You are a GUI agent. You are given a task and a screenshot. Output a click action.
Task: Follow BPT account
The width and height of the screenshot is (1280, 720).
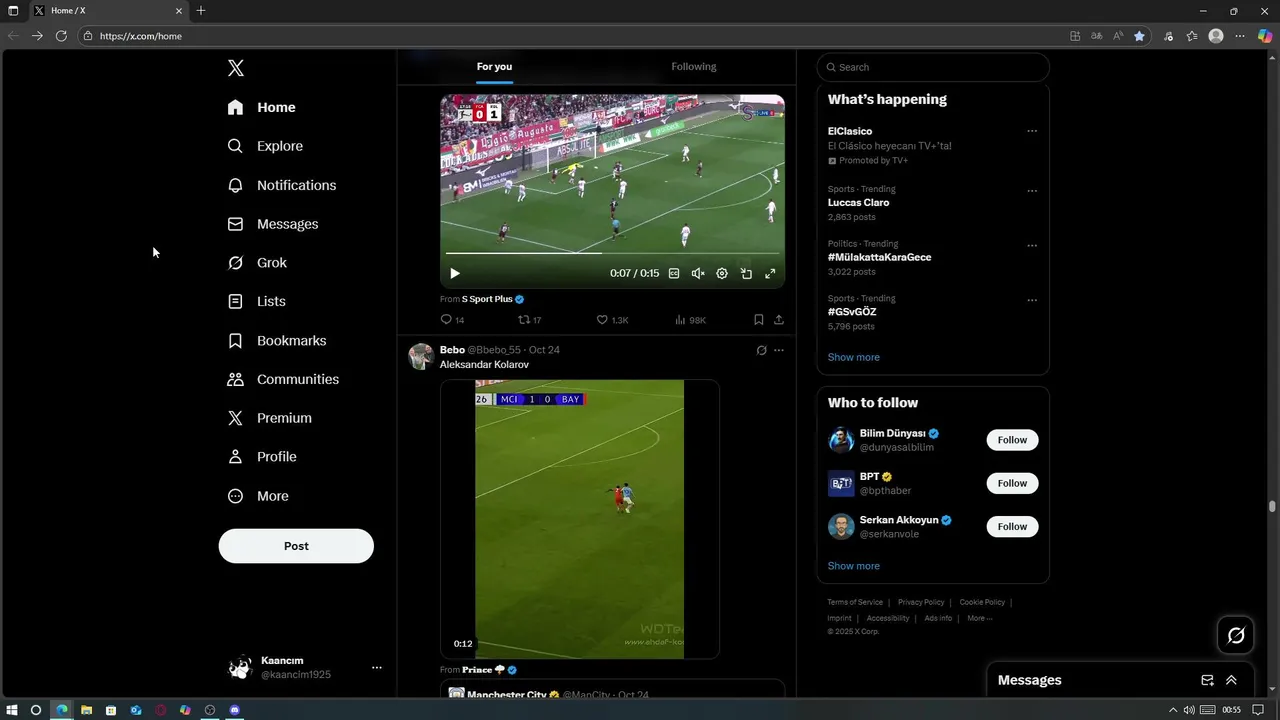(x=1012, y=483)
